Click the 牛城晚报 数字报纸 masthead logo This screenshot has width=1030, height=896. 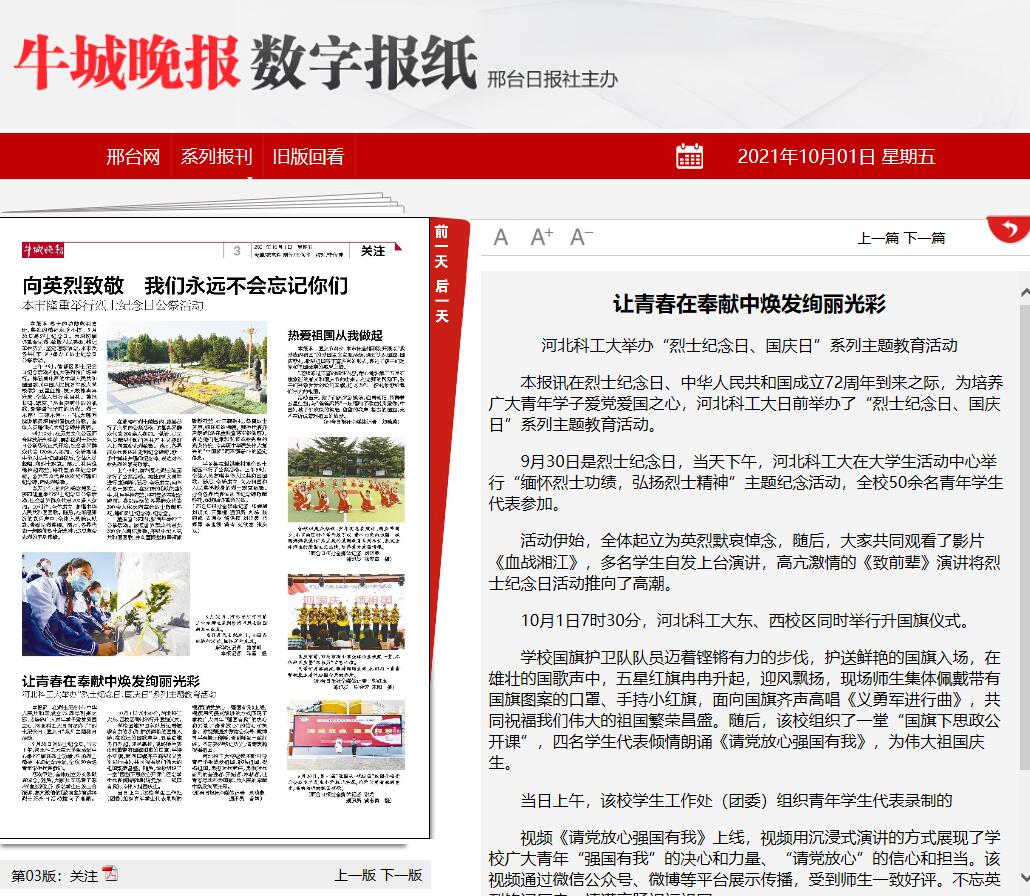(x=245, y=64)
